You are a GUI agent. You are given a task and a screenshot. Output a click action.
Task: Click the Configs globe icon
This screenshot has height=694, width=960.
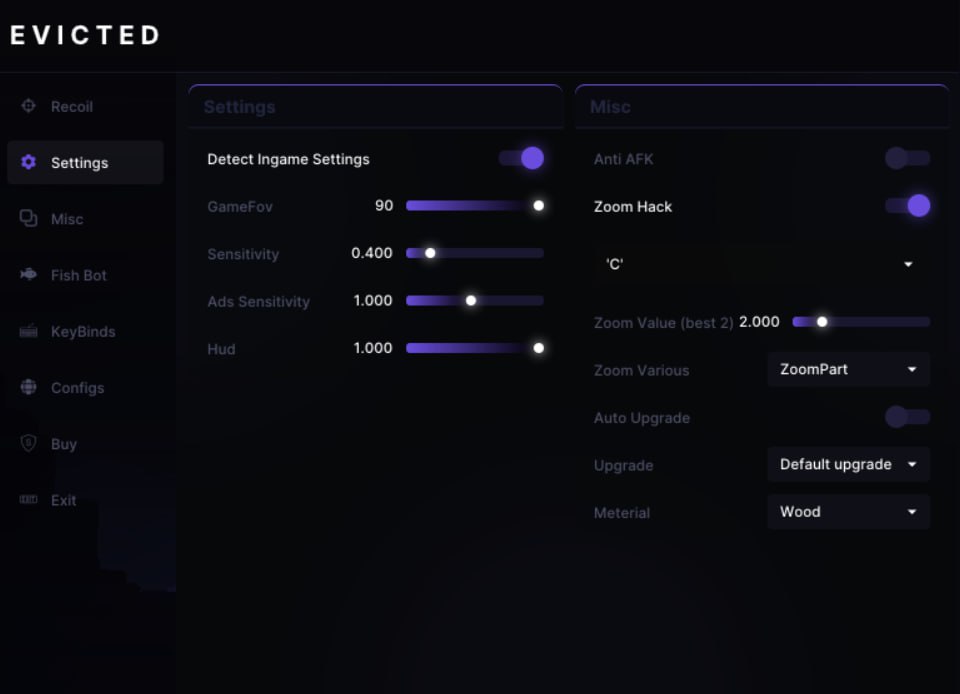click(28, 387)
